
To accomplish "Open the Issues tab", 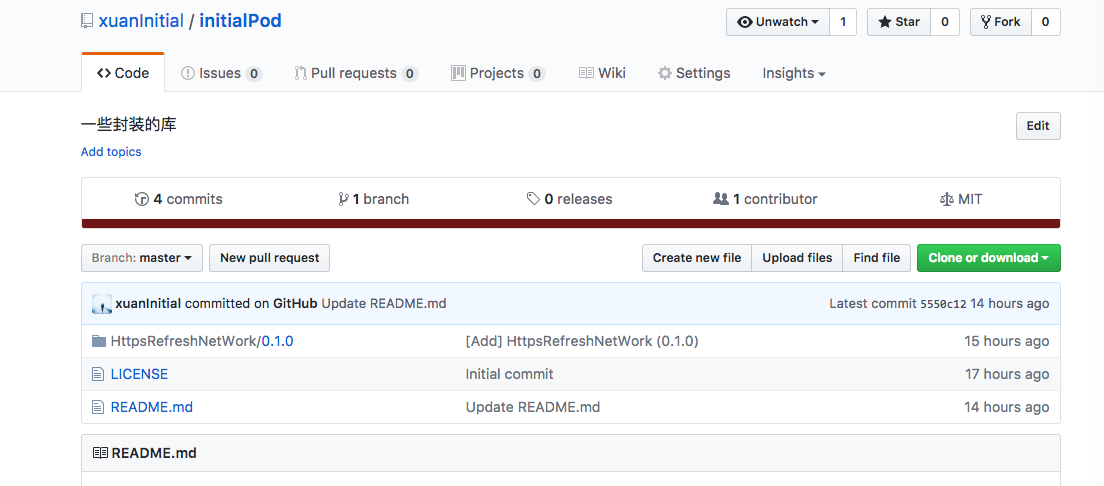I will pos(222,73).
